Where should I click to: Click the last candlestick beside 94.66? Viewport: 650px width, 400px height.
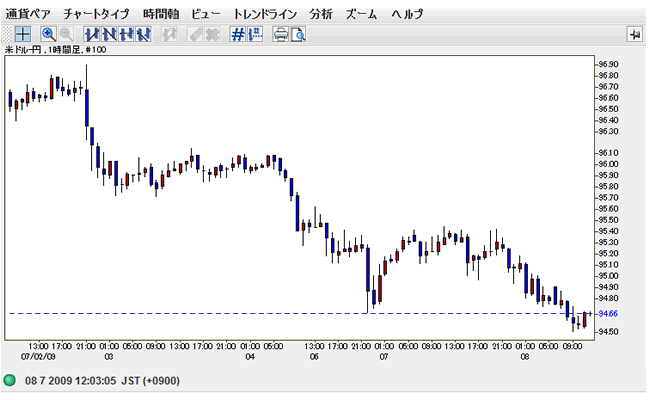coord(590,313)
